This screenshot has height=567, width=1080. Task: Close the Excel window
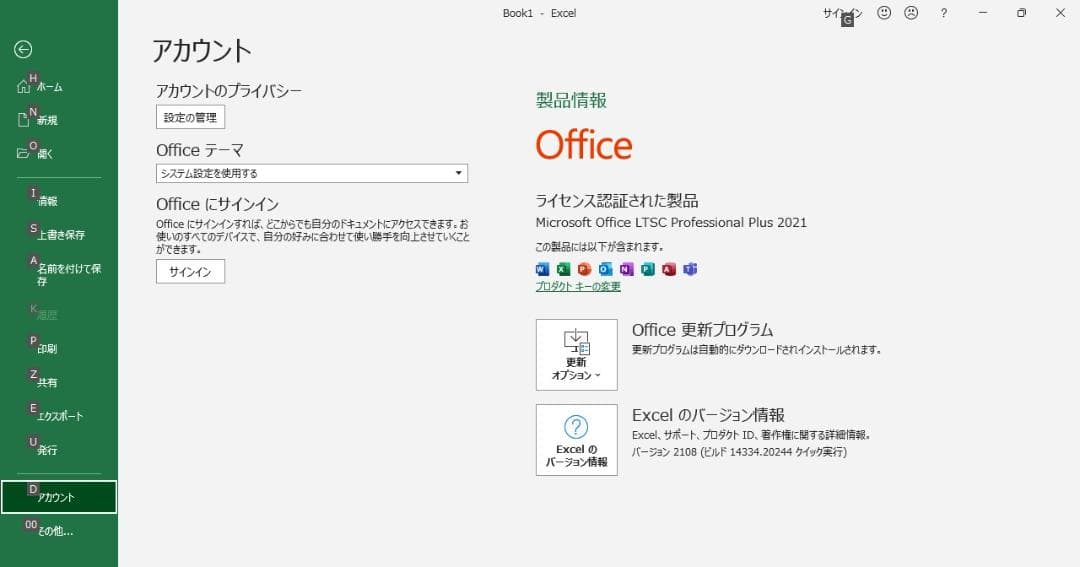pos(1060,13)
